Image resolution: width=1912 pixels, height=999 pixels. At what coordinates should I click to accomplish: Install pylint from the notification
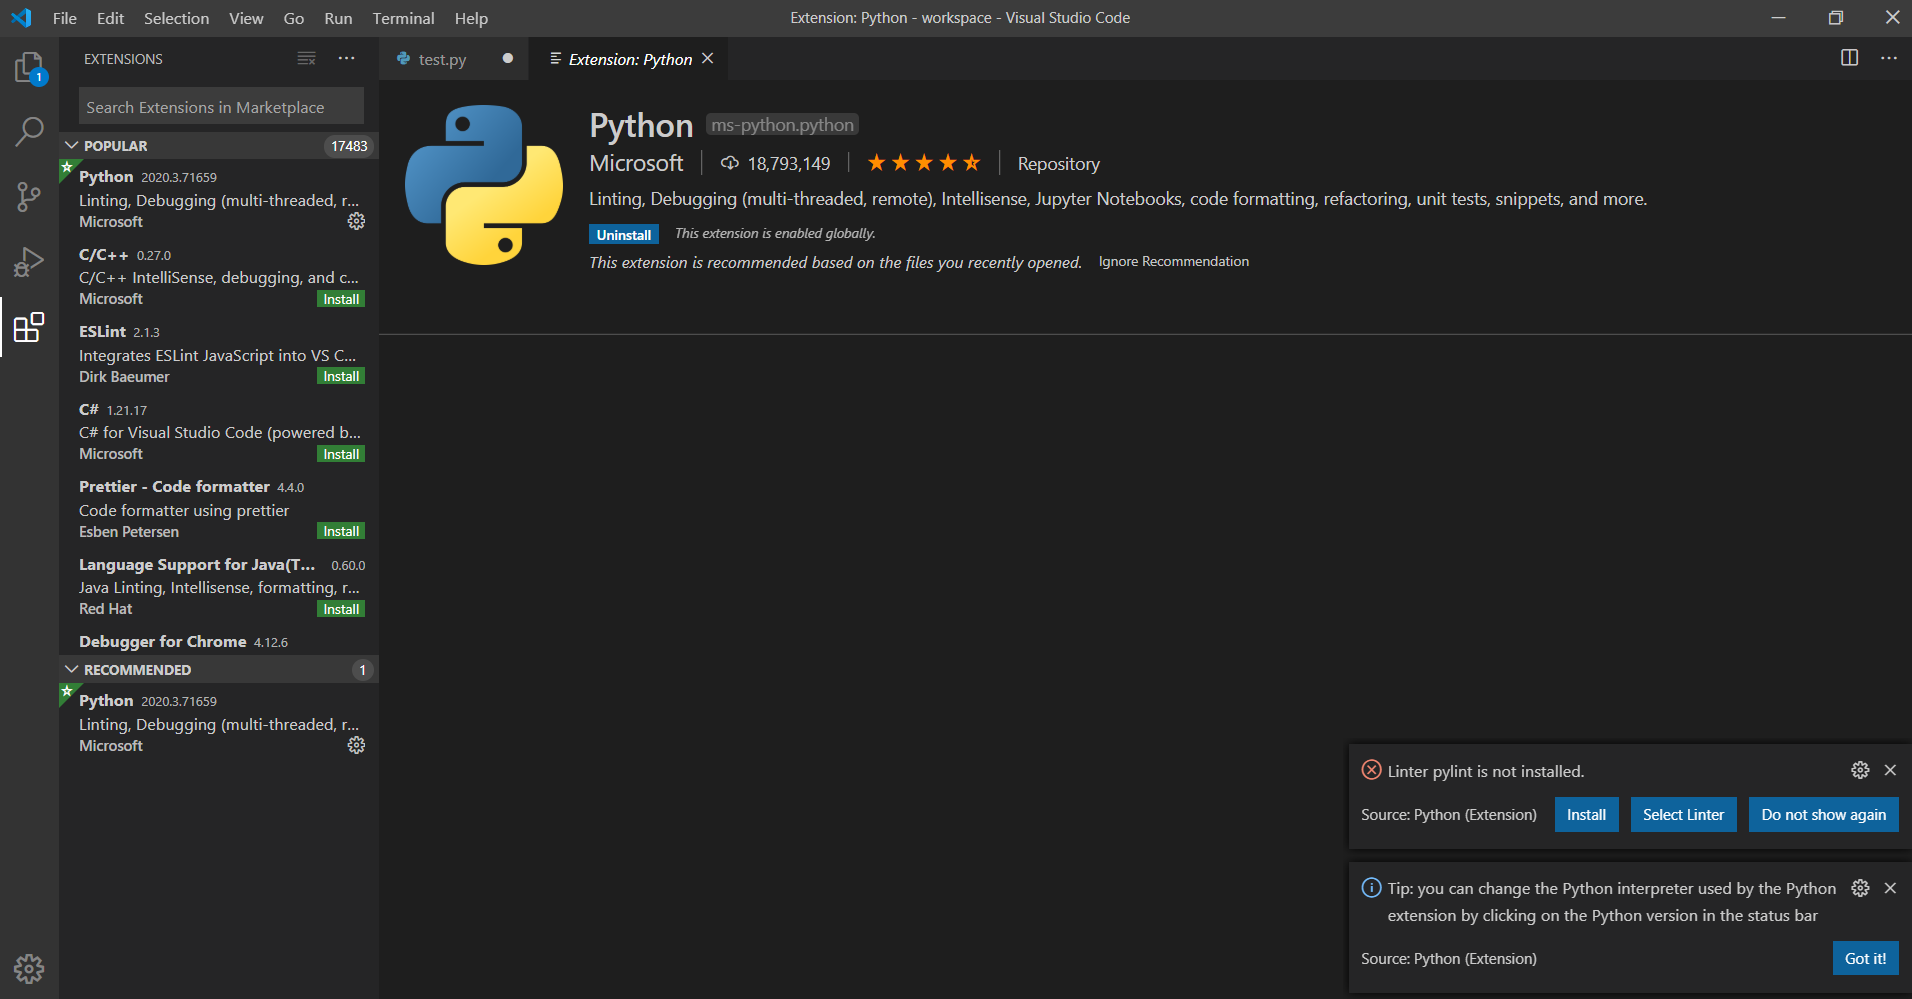click(1586, 815)
